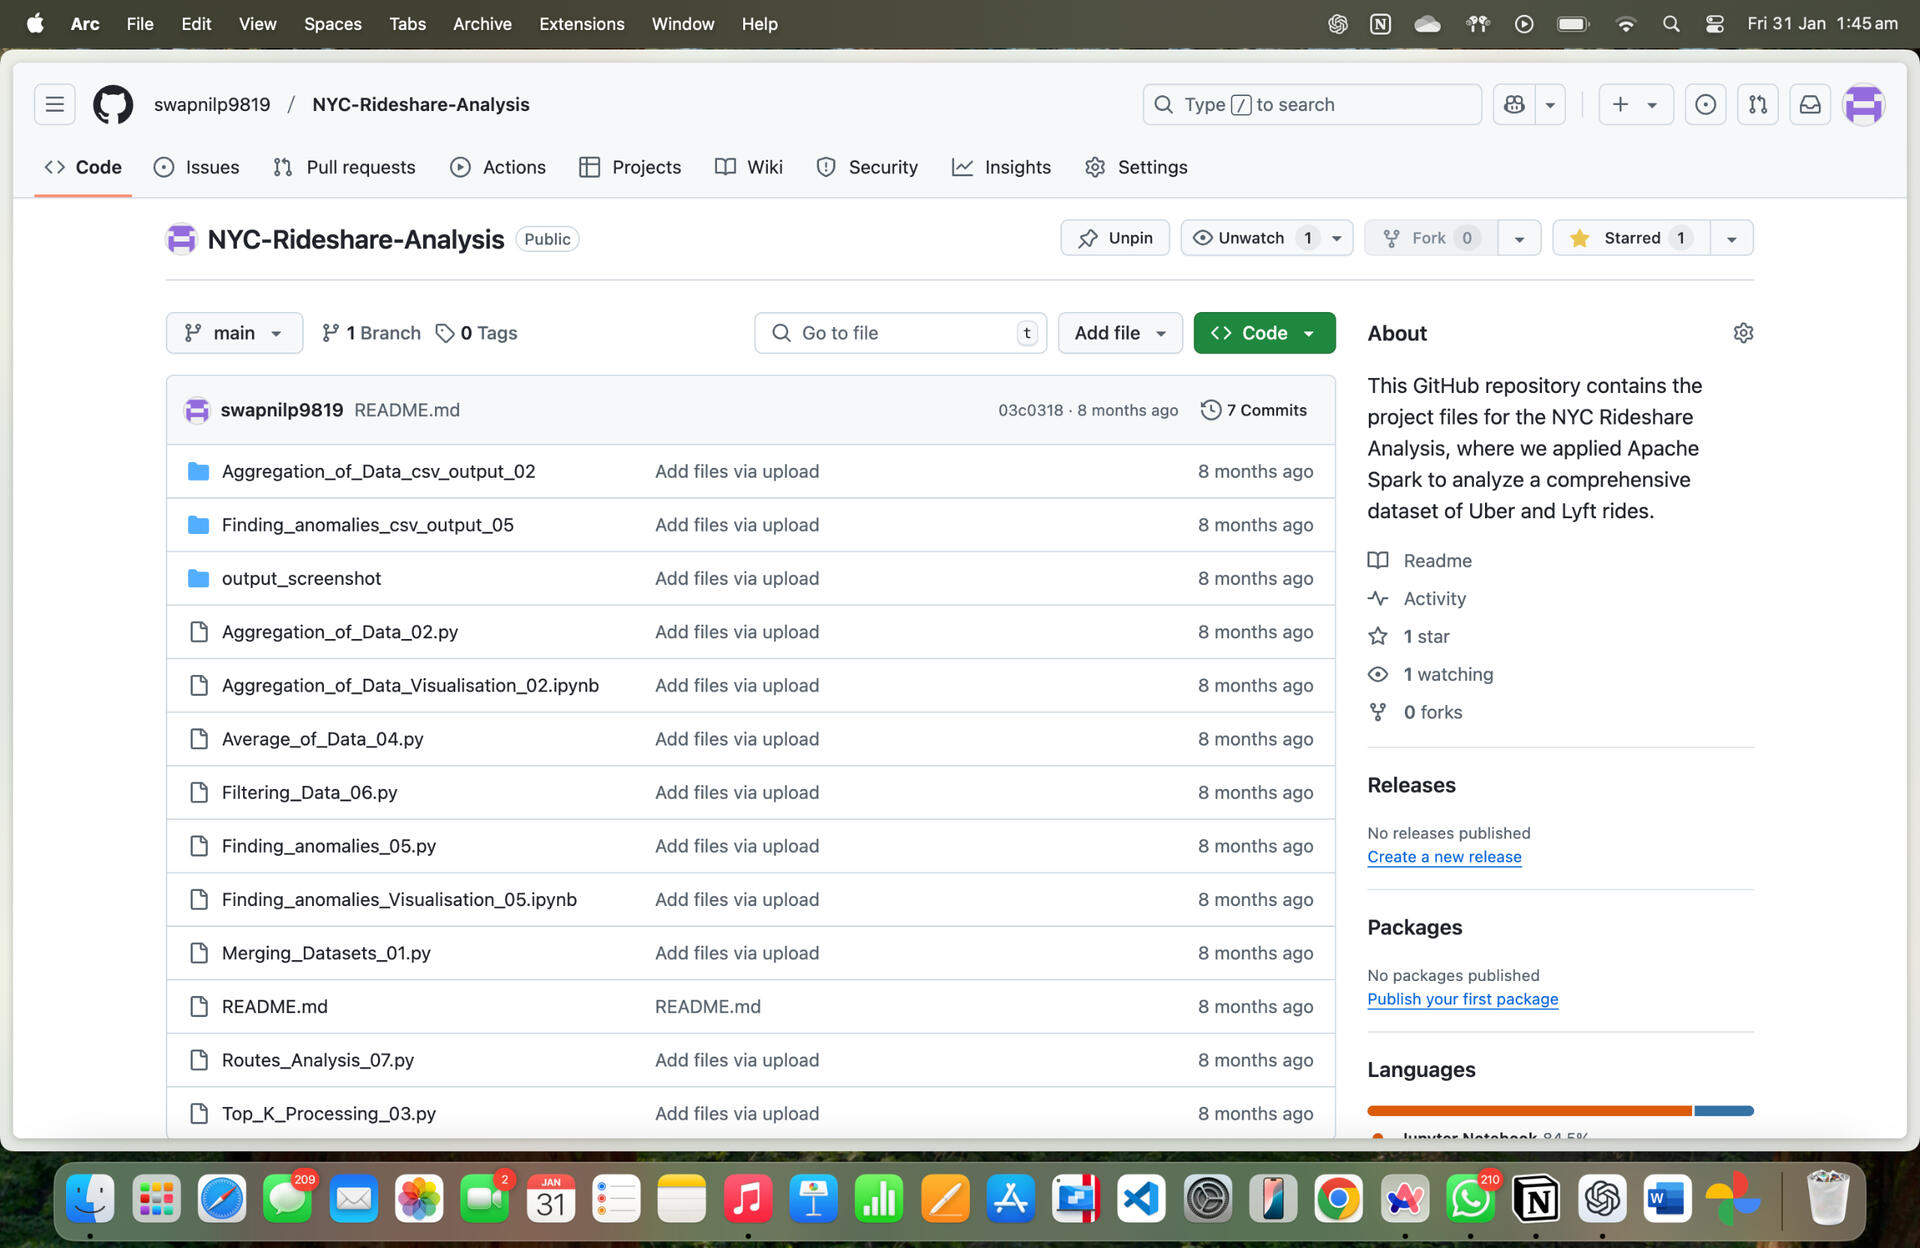Open the notifications inbox icon

(x=1809, y=104)
